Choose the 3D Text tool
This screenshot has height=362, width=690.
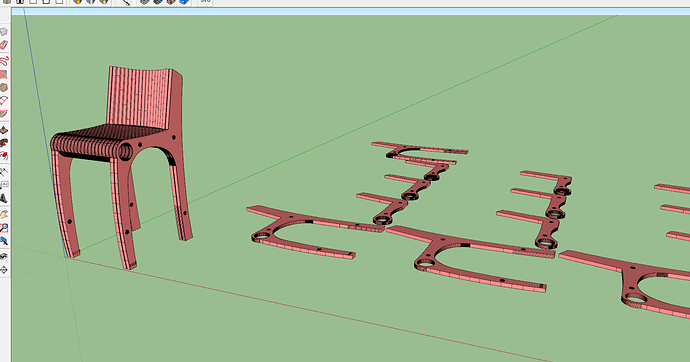click(4, 198)
